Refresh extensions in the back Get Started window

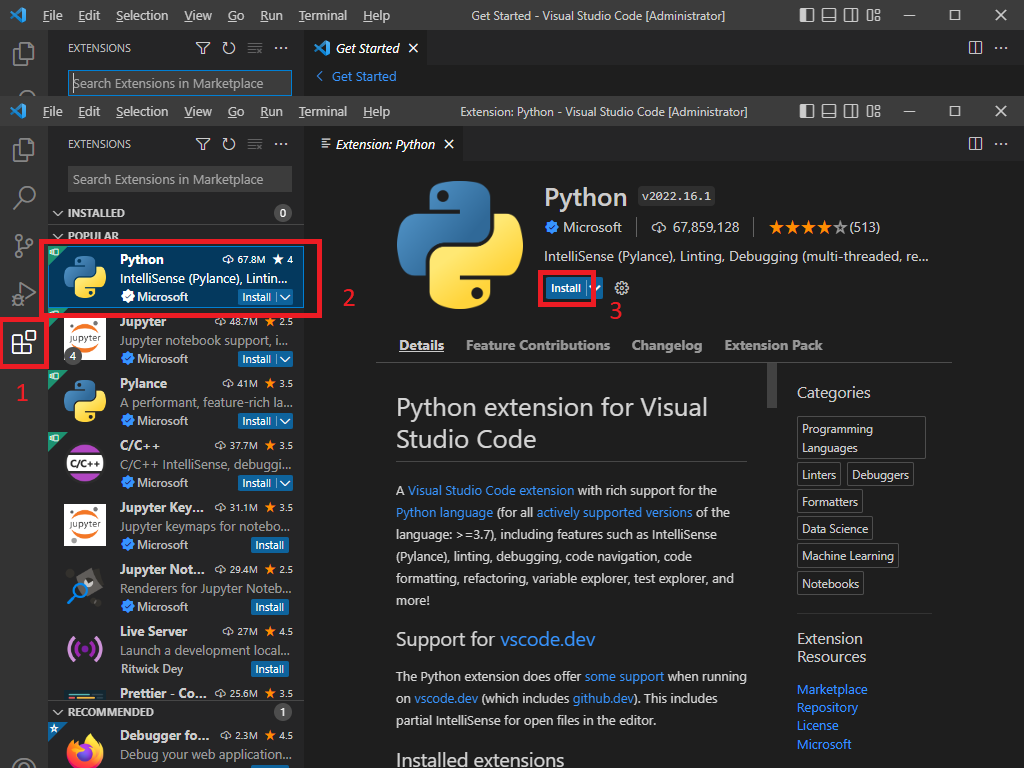pyautogui.click(x=229, y=48)
